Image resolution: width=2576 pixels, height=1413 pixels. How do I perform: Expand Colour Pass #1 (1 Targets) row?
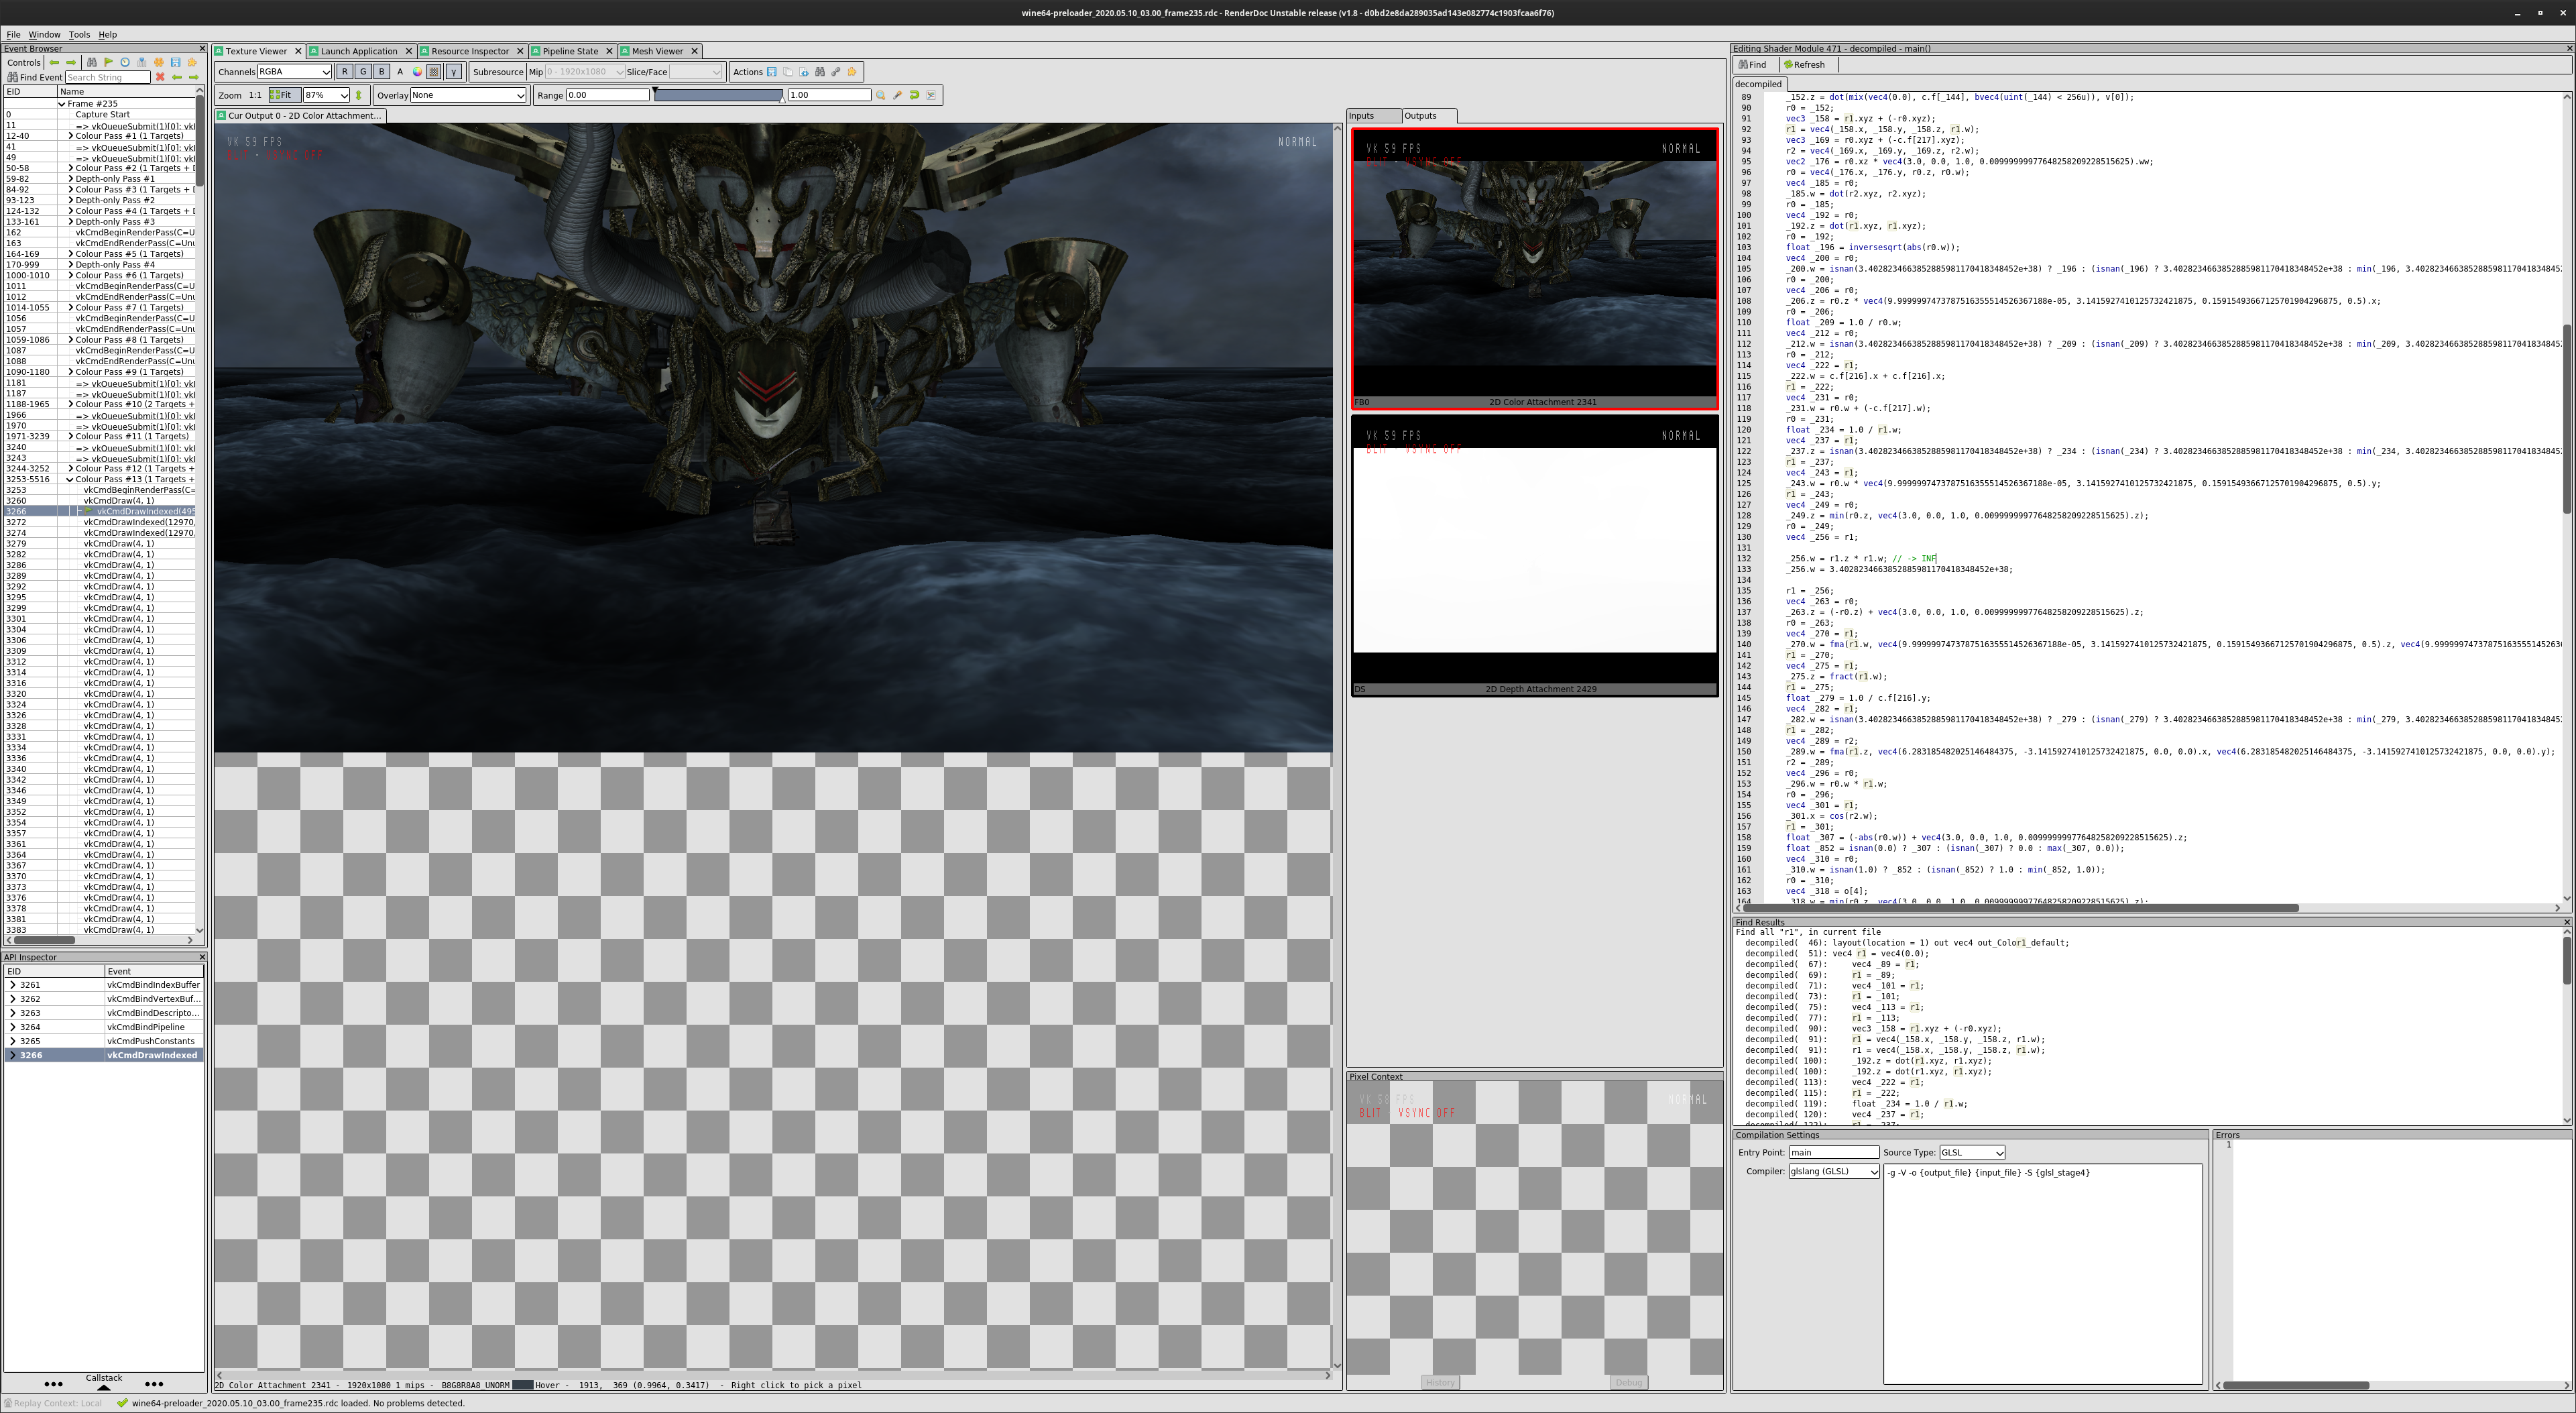point(70,136)
